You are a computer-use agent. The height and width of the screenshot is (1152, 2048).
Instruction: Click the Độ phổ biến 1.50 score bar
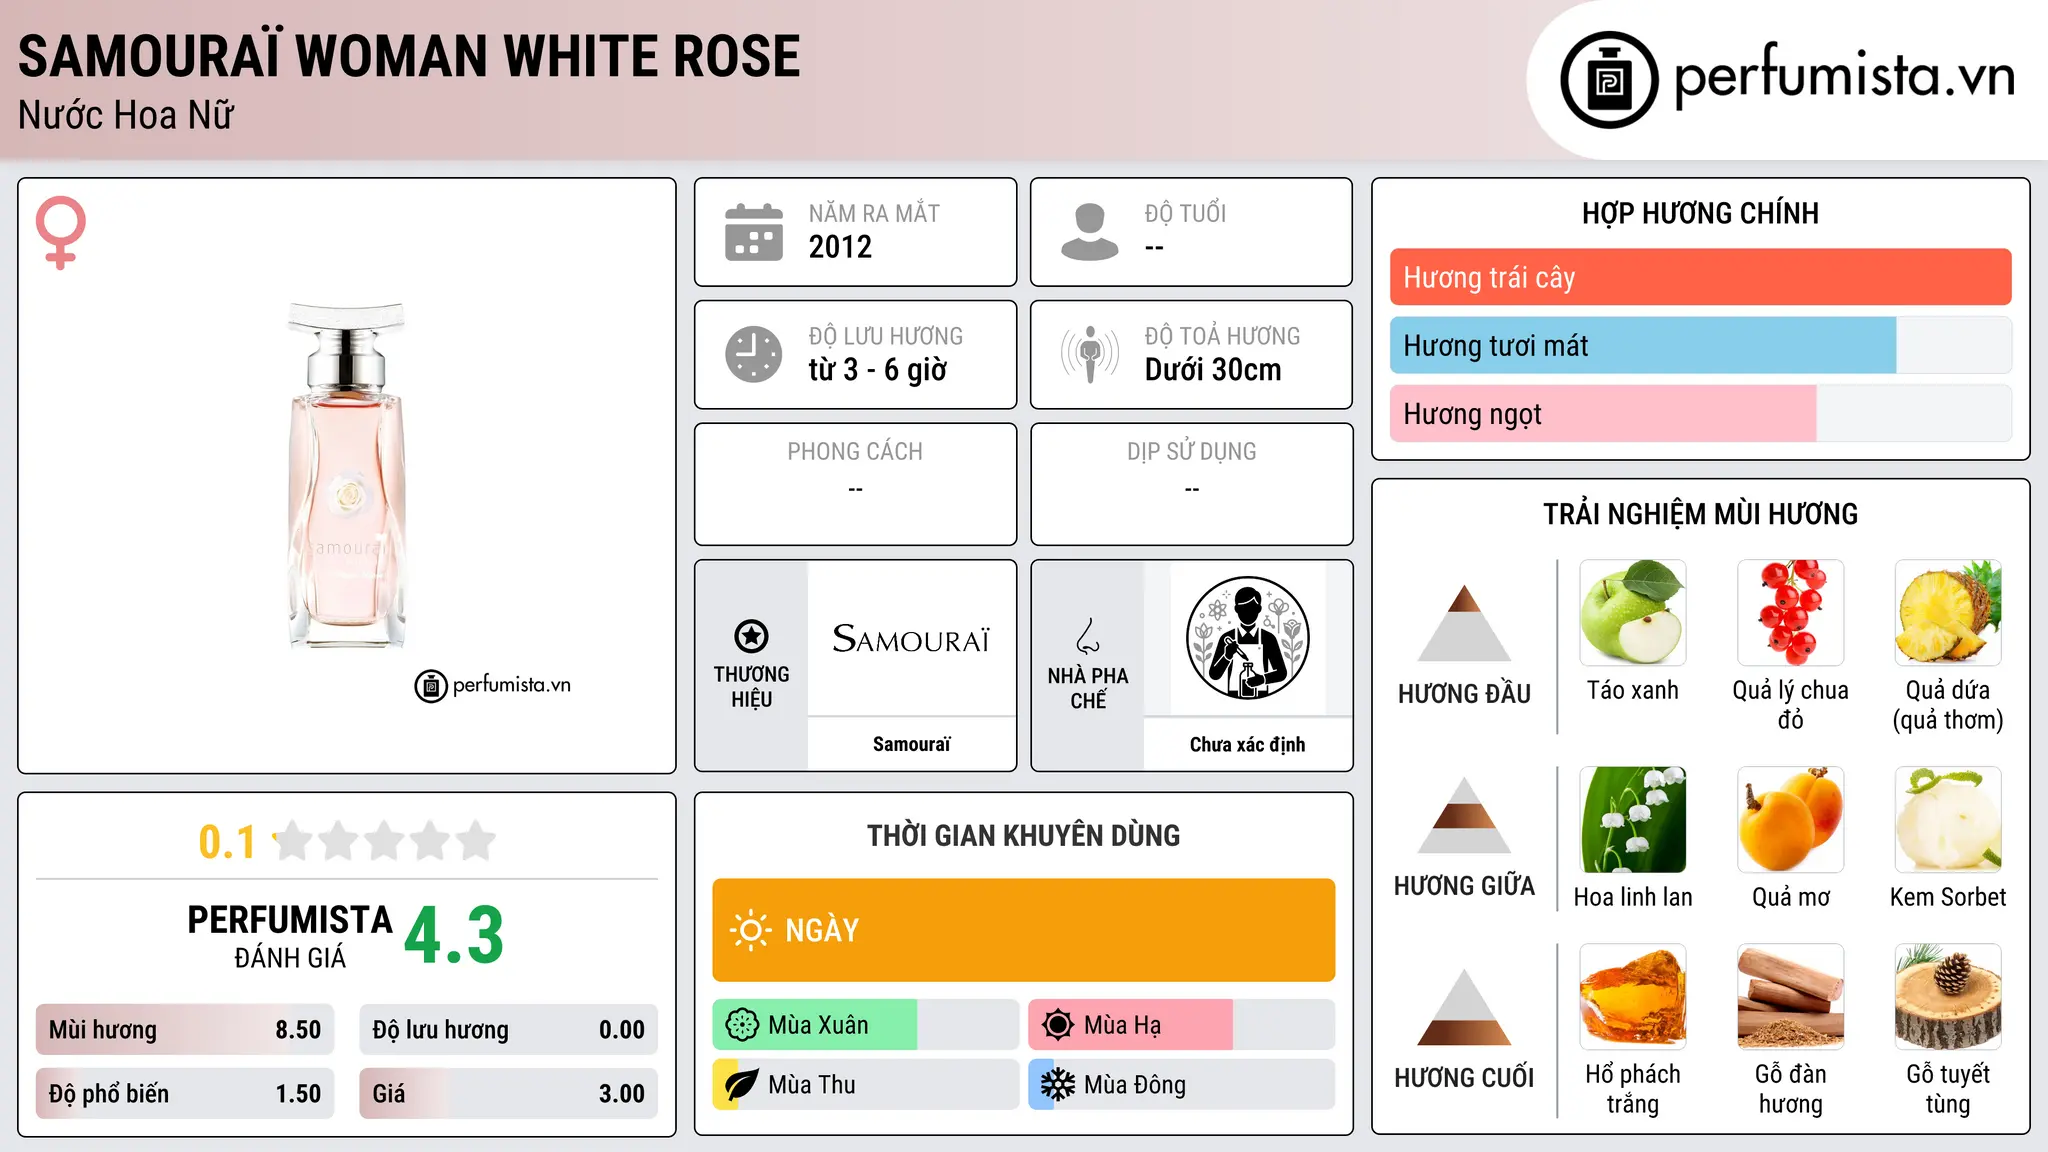[x=185, y=1093]
